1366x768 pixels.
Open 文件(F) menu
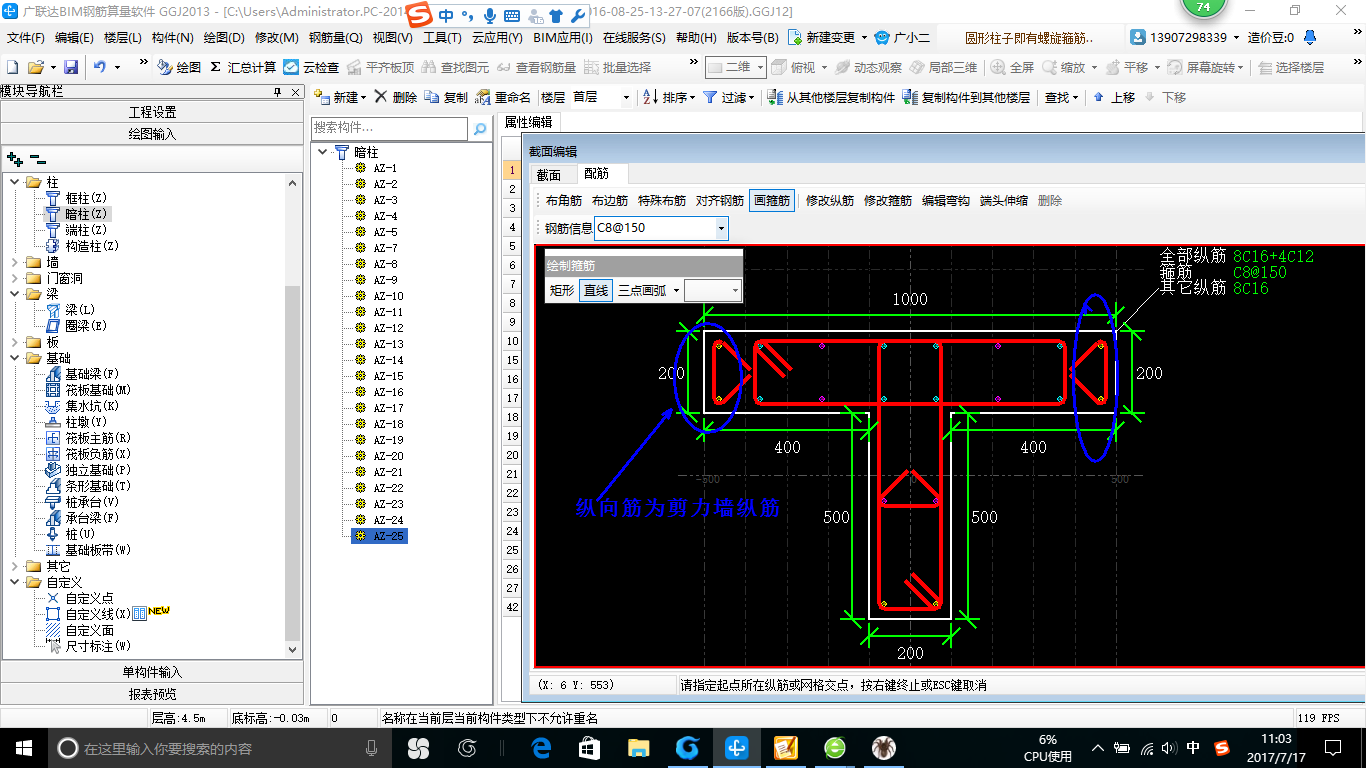26,37
